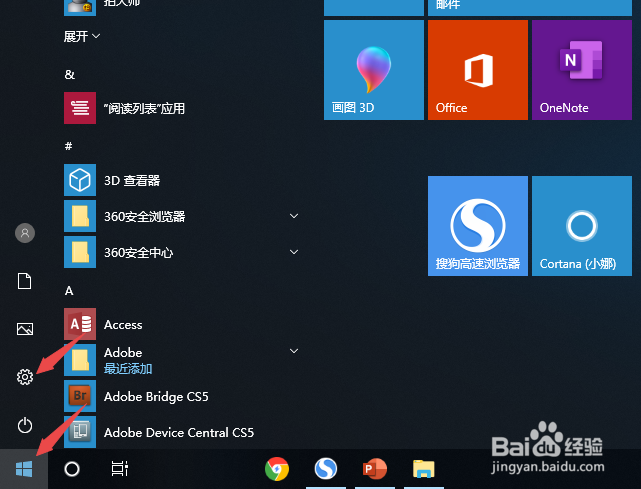Open the 3D 查看器 app icon

point(80,180)
